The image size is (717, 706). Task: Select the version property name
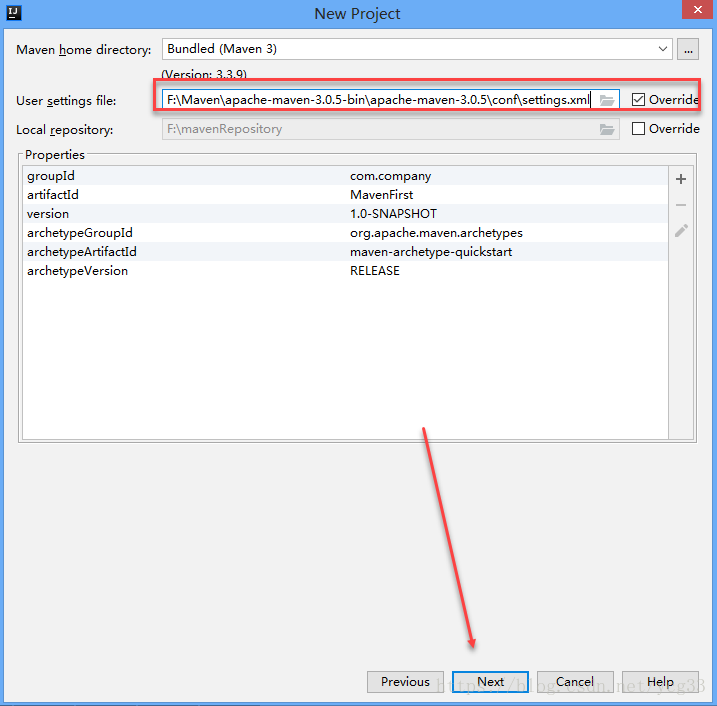coord(48,214)
